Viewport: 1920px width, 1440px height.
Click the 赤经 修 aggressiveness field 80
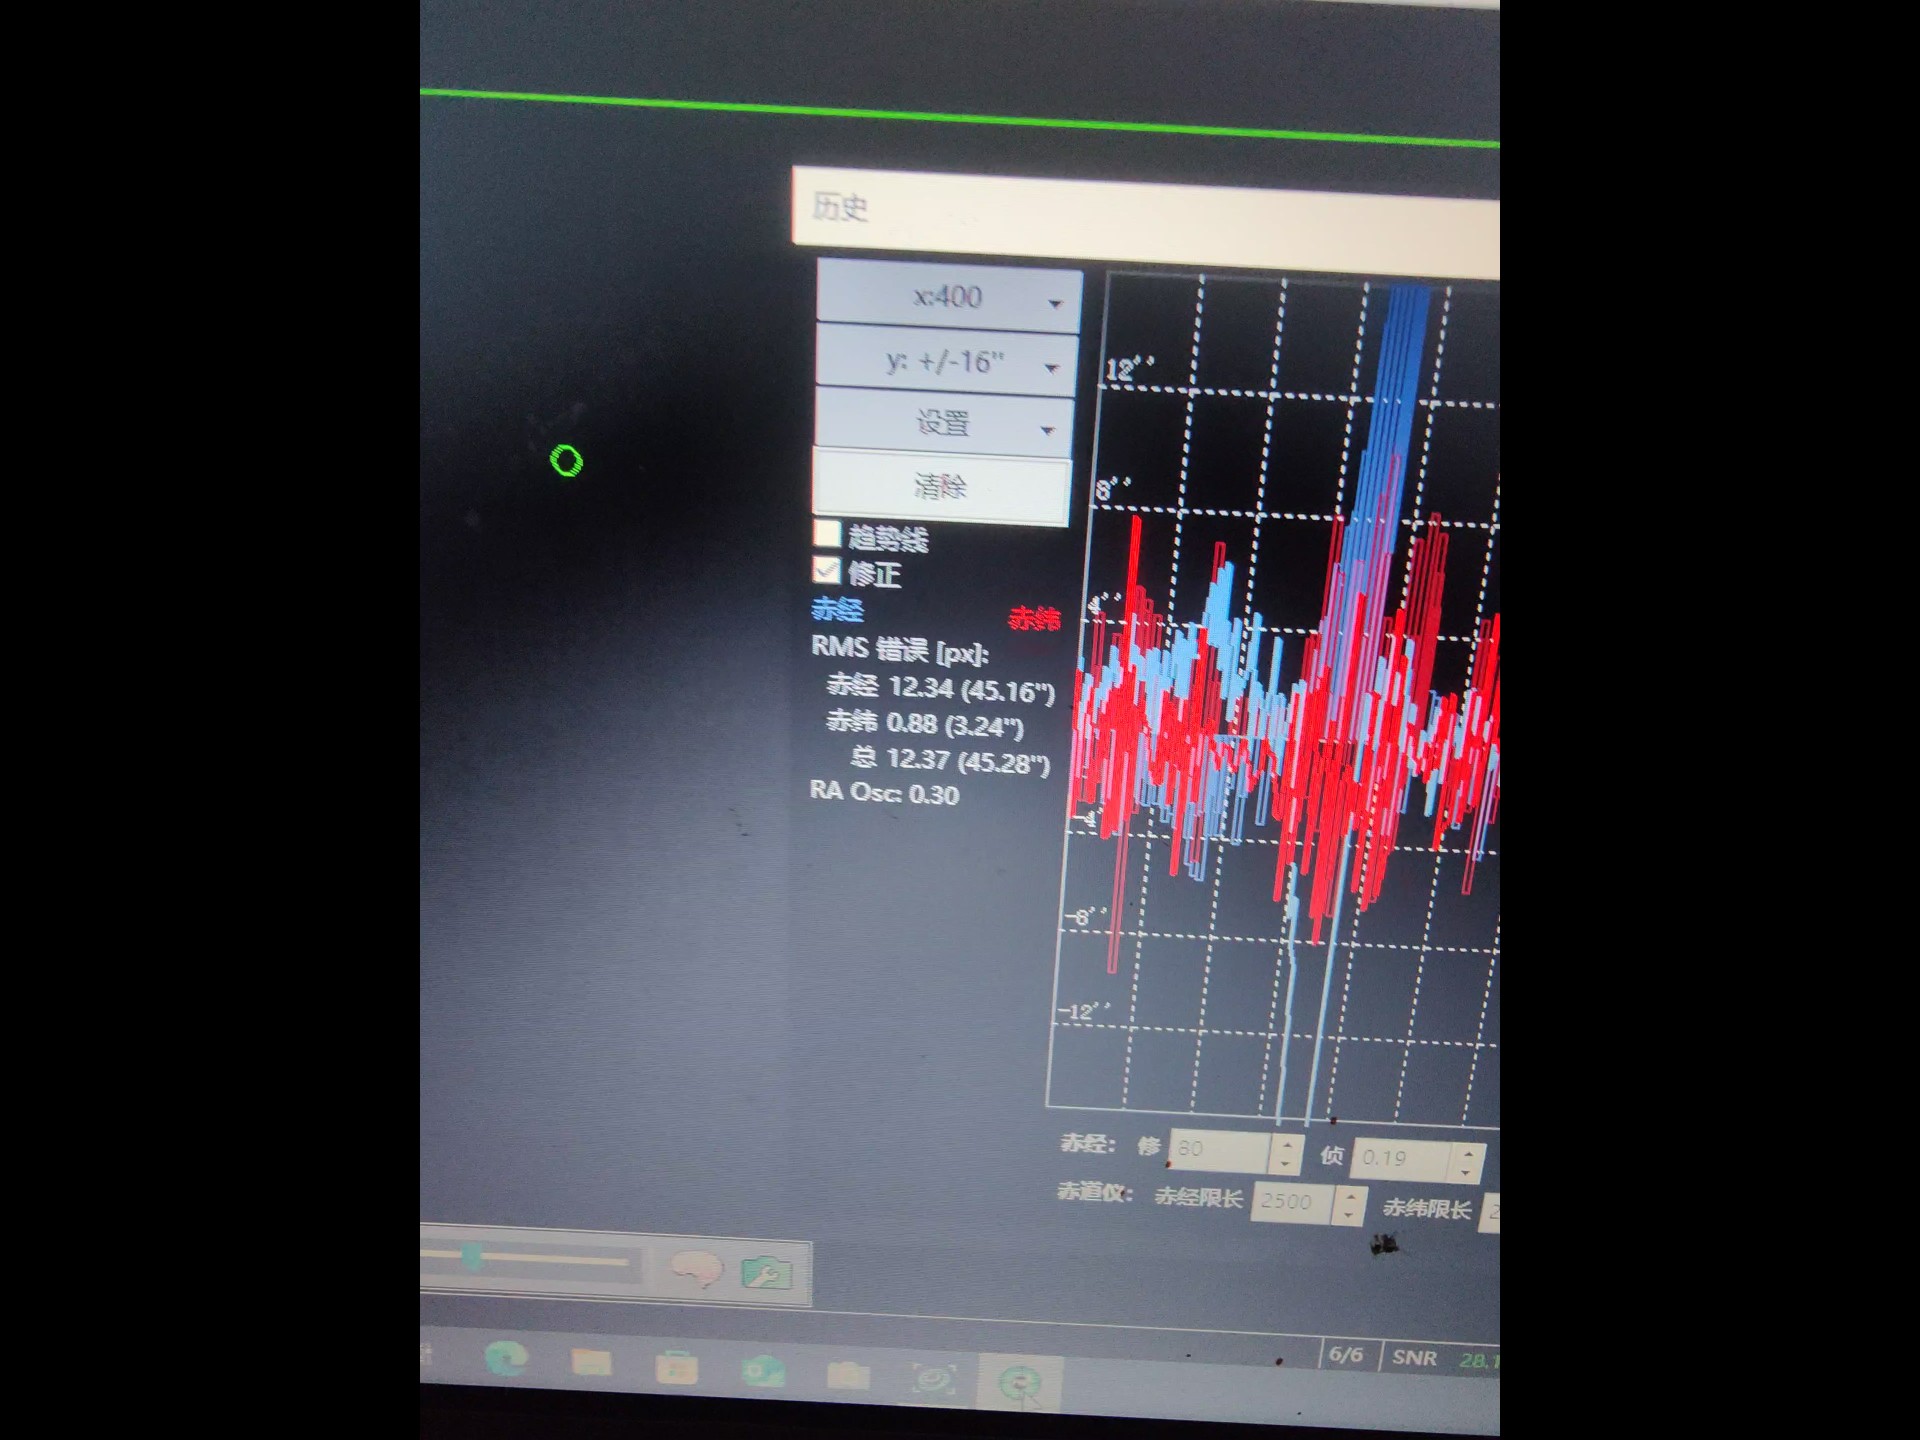tap(1218, 1150)
